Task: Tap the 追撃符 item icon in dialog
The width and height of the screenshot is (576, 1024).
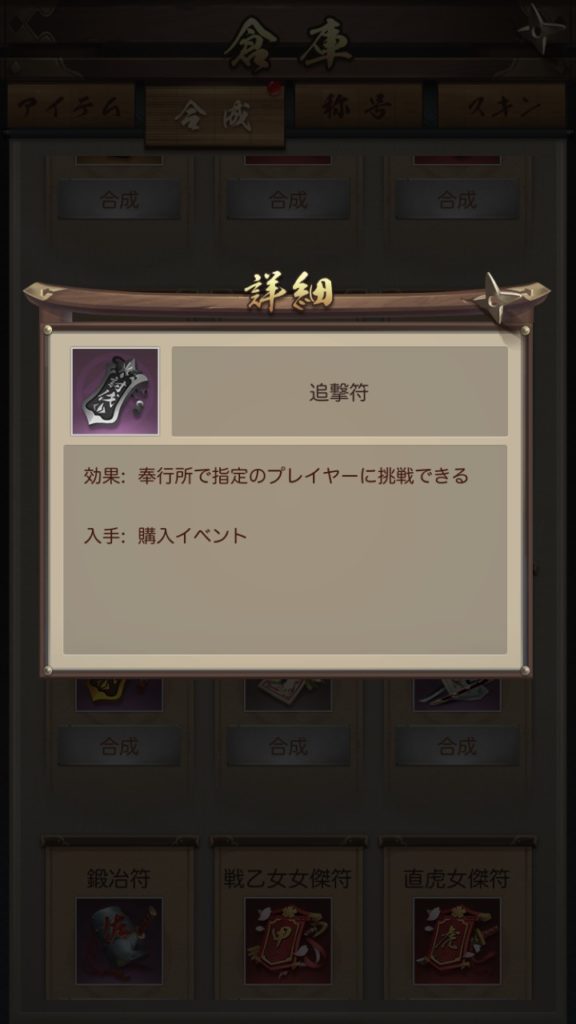Action: (x=115, y=391)
